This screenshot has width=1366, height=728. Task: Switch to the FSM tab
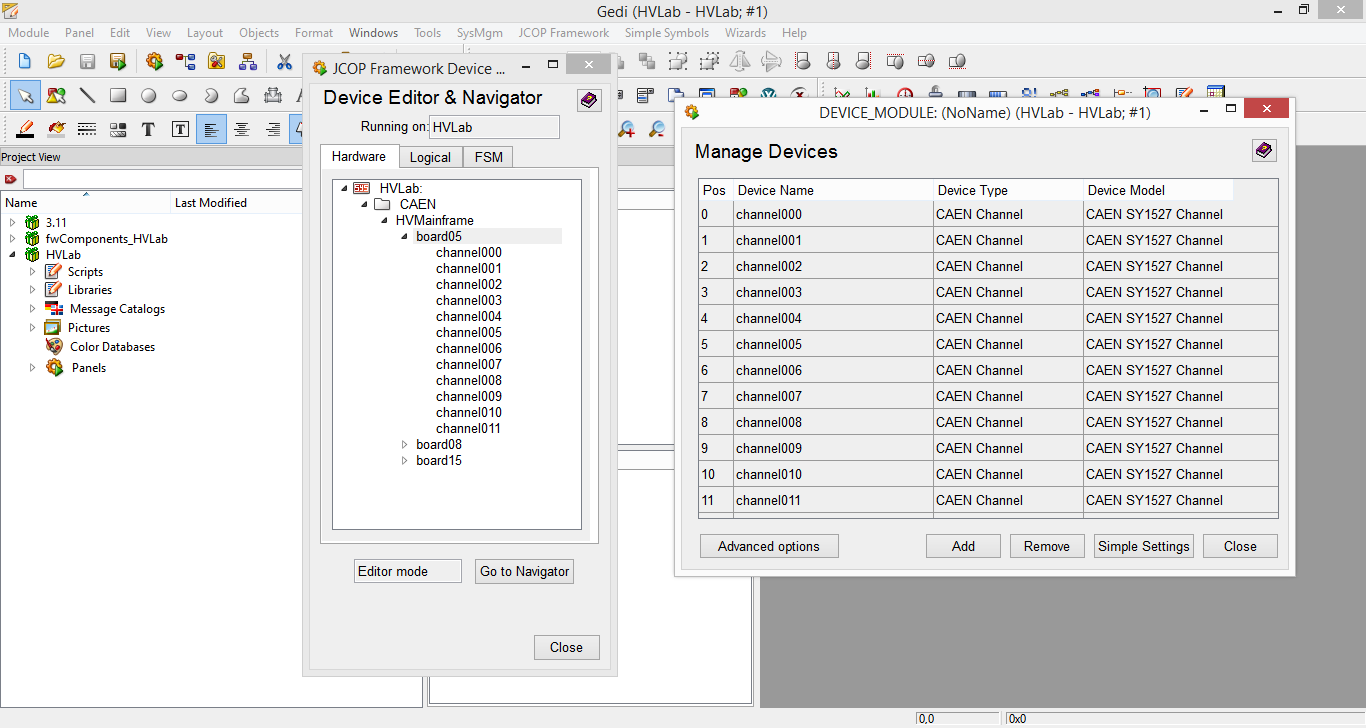click(x=489, y=157)
